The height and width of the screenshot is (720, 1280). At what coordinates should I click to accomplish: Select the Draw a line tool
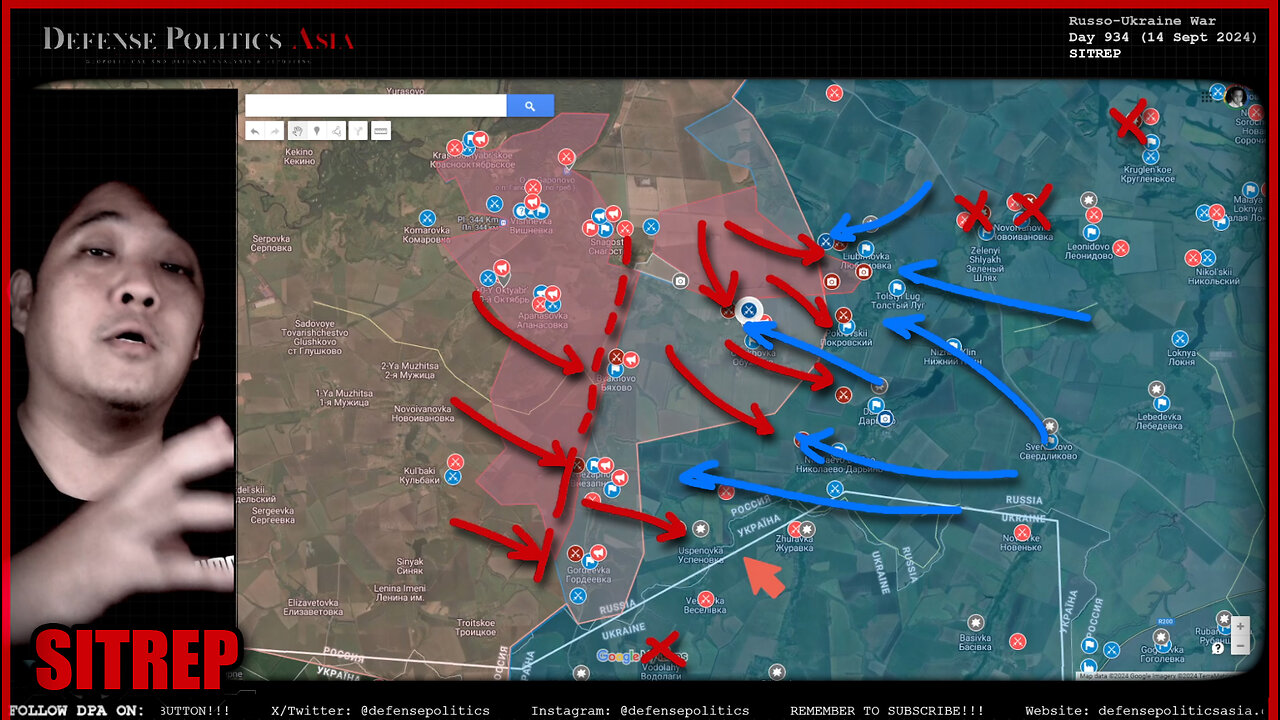tap(335, 131)
